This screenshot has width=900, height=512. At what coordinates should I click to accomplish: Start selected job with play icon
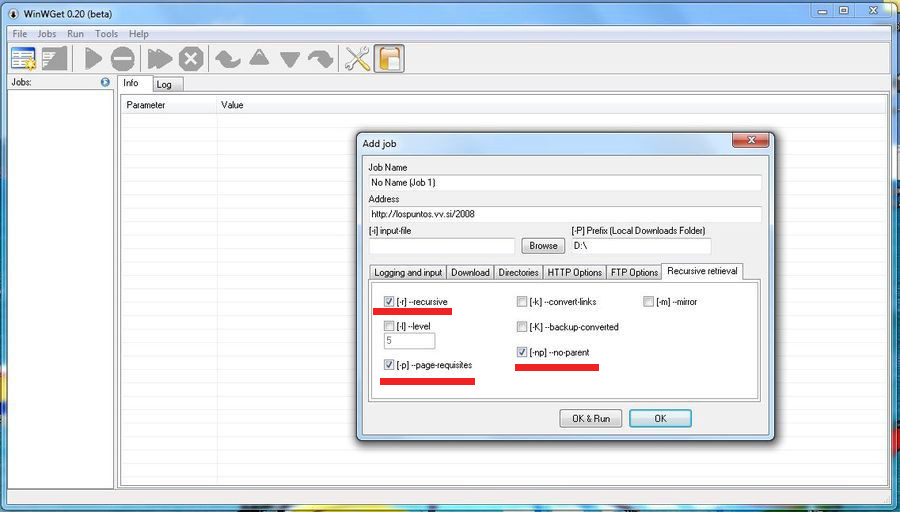(92, 59)
